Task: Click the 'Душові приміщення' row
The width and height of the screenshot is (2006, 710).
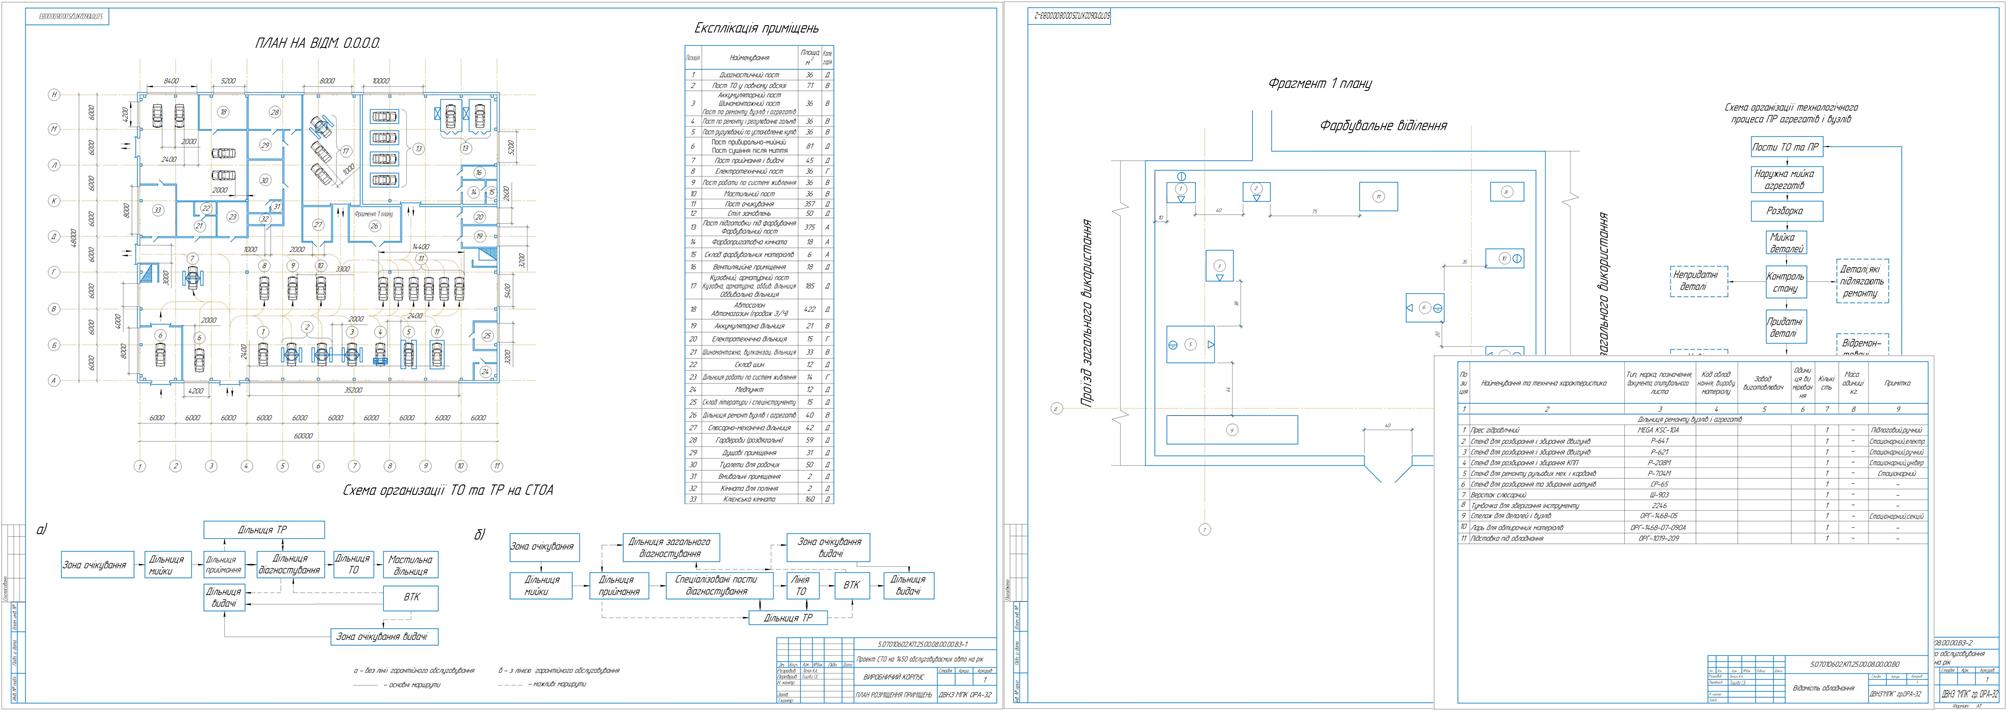Action: coord(759,453)
